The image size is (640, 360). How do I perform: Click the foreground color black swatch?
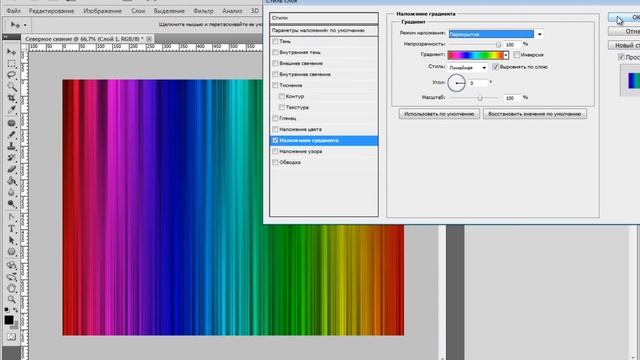[x=9, y=320]
